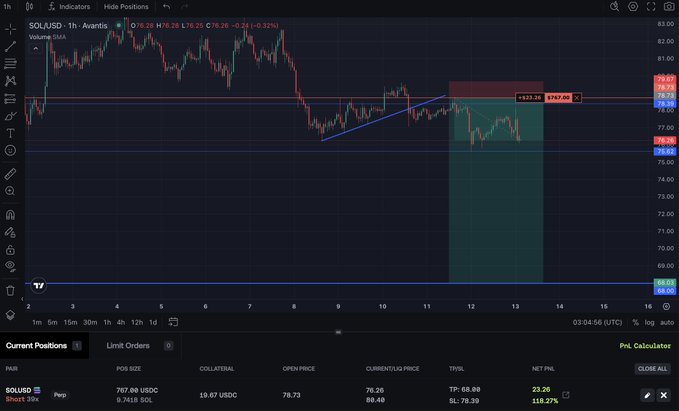Click Hide Positions button

126,6
